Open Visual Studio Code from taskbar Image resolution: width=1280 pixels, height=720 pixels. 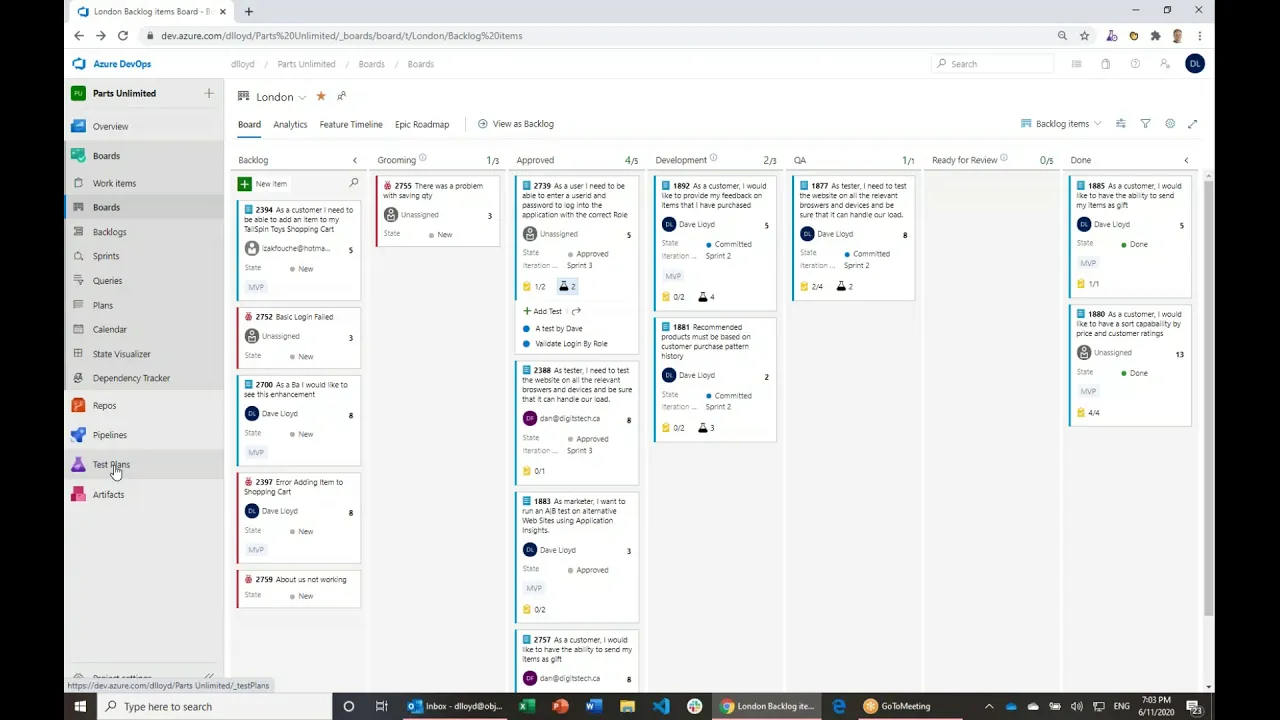[661, 706]
